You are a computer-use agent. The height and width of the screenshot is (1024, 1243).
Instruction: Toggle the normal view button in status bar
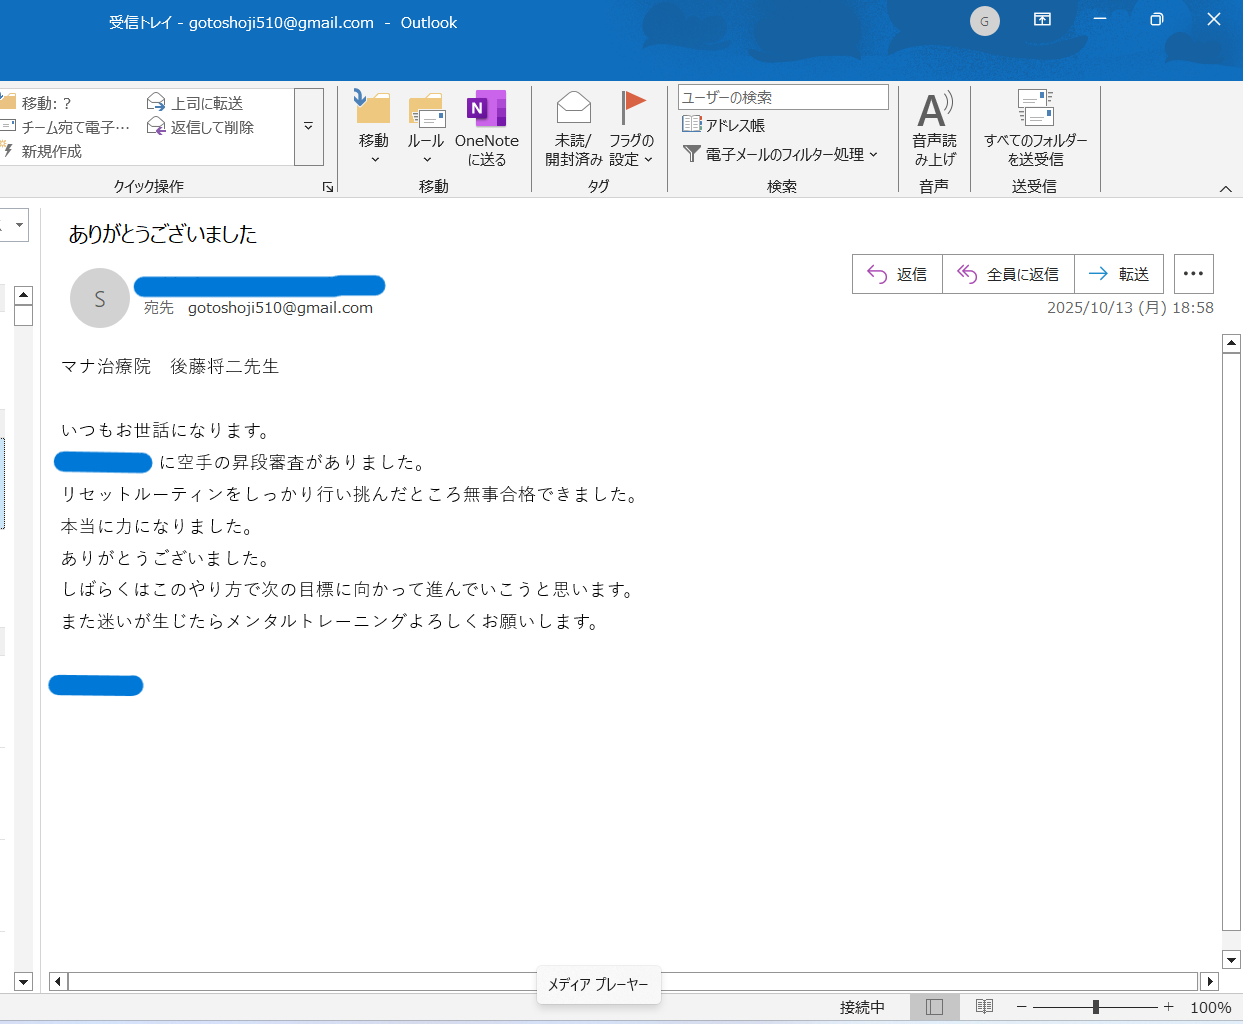pos(934,1007)
